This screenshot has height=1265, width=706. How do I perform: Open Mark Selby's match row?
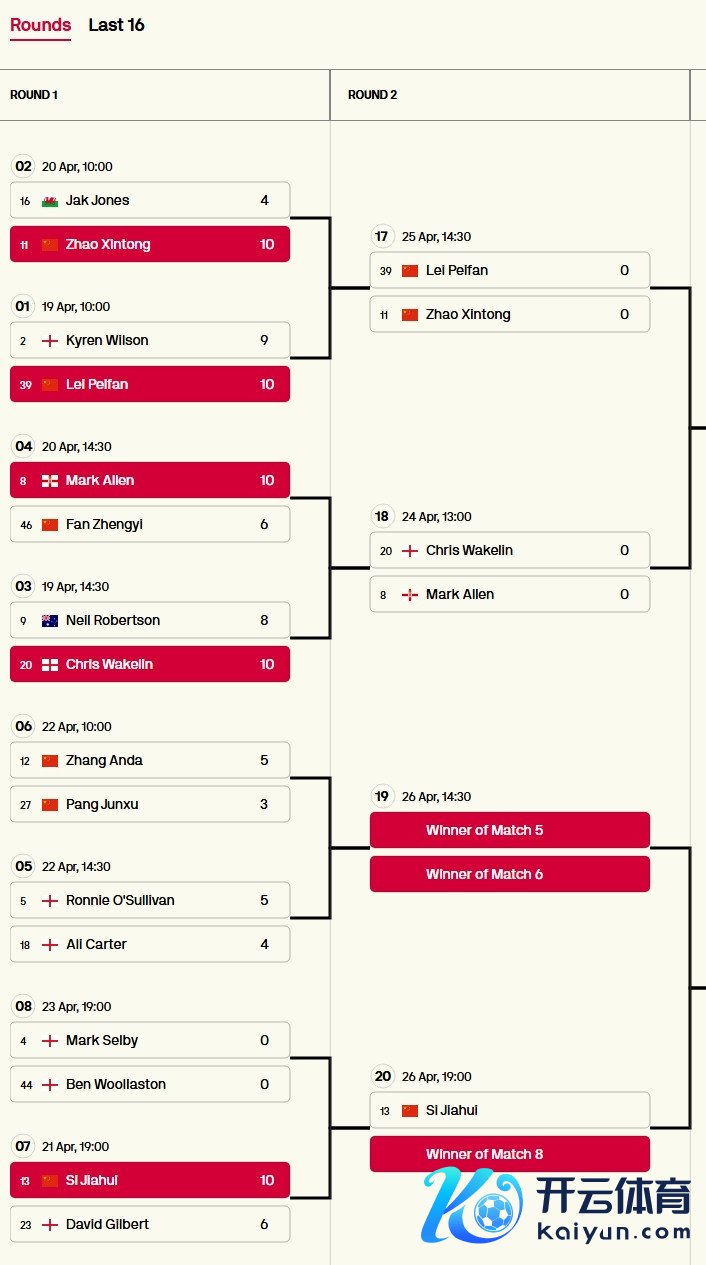click(150, 1040)
